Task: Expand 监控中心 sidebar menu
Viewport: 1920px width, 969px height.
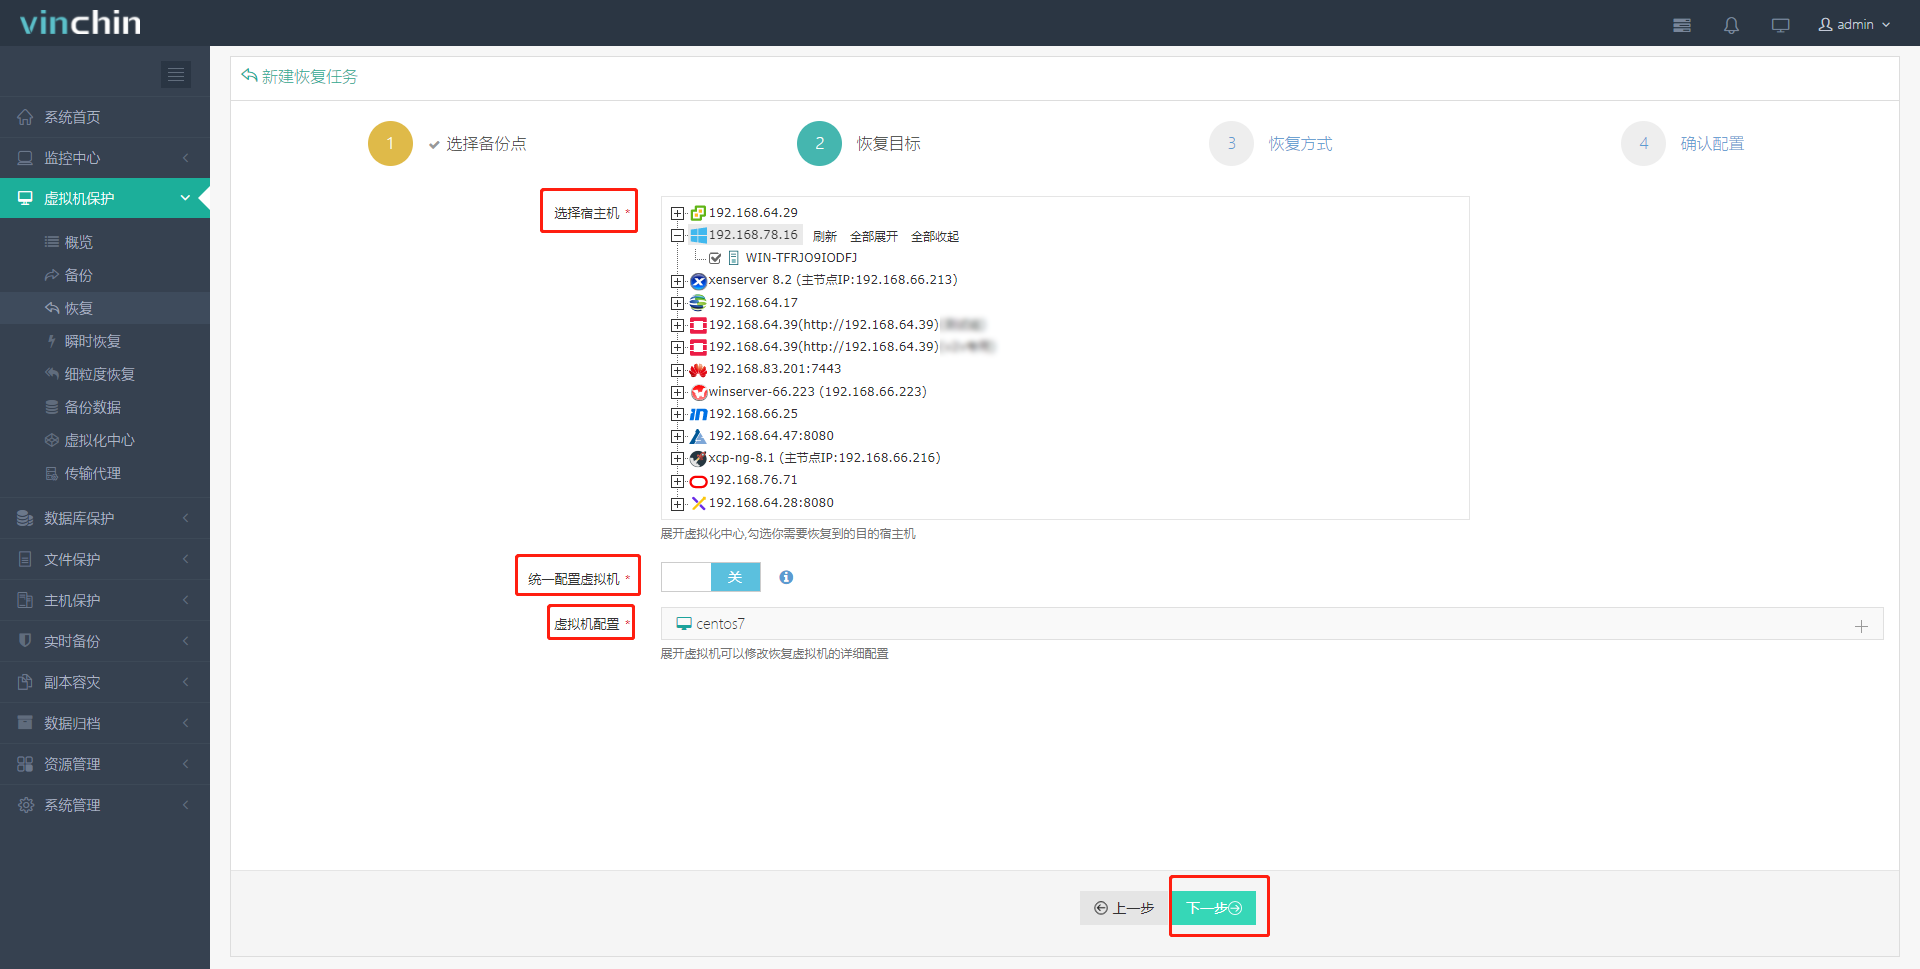Action: [105, 158]
